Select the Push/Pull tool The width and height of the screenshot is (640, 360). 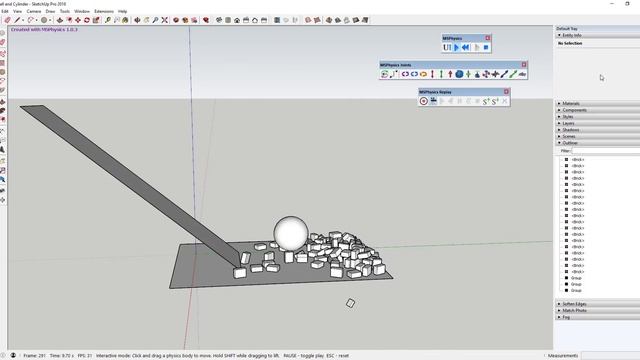pos(60,20)
